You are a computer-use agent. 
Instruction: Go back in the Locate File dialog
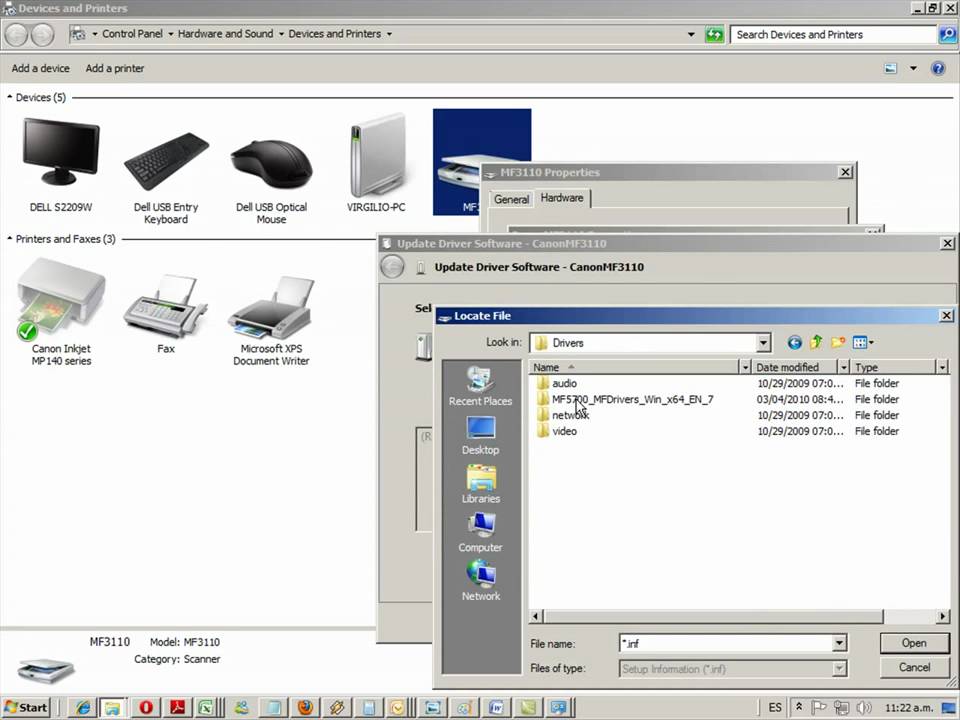pos(794,343)
